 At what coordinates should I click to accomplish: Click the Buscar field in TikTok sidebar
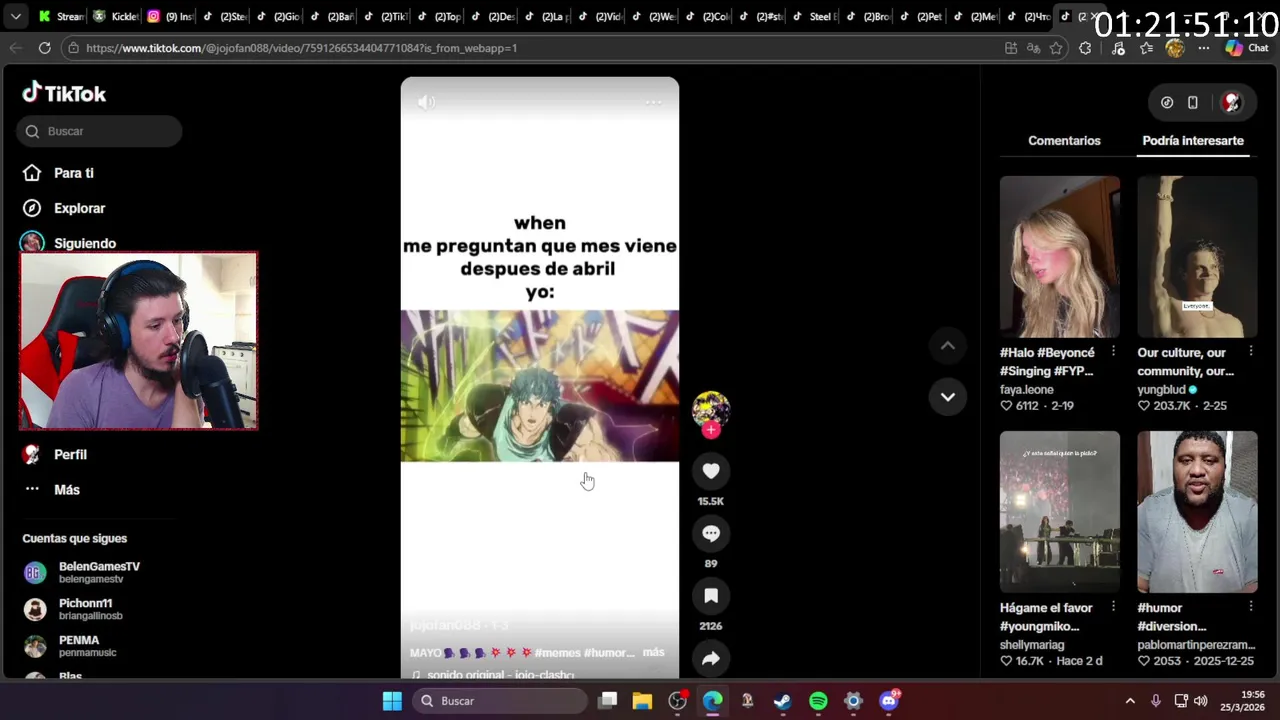pos(99,131)
